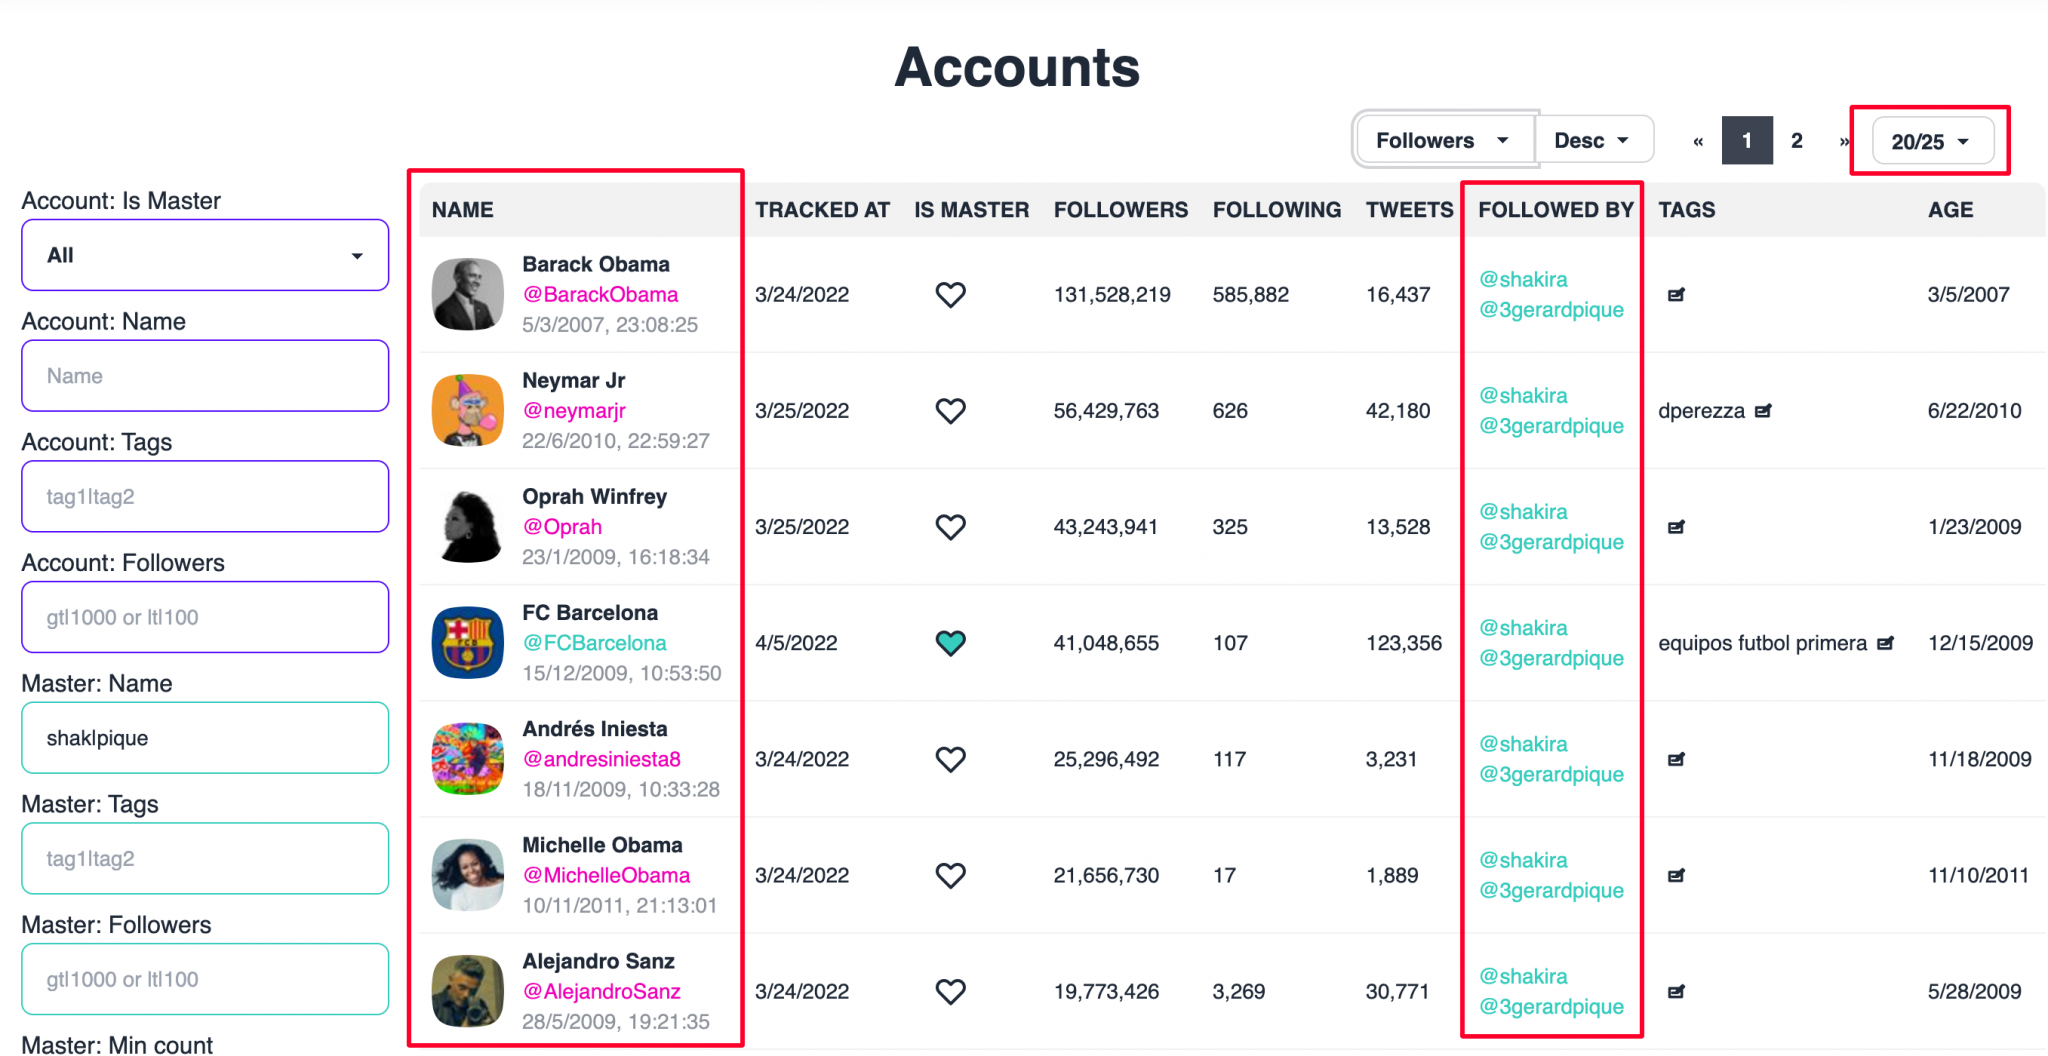Edit tags on the FC Barcelona row
Screen dimensions: 2048x1056
tap(1886, 643)
